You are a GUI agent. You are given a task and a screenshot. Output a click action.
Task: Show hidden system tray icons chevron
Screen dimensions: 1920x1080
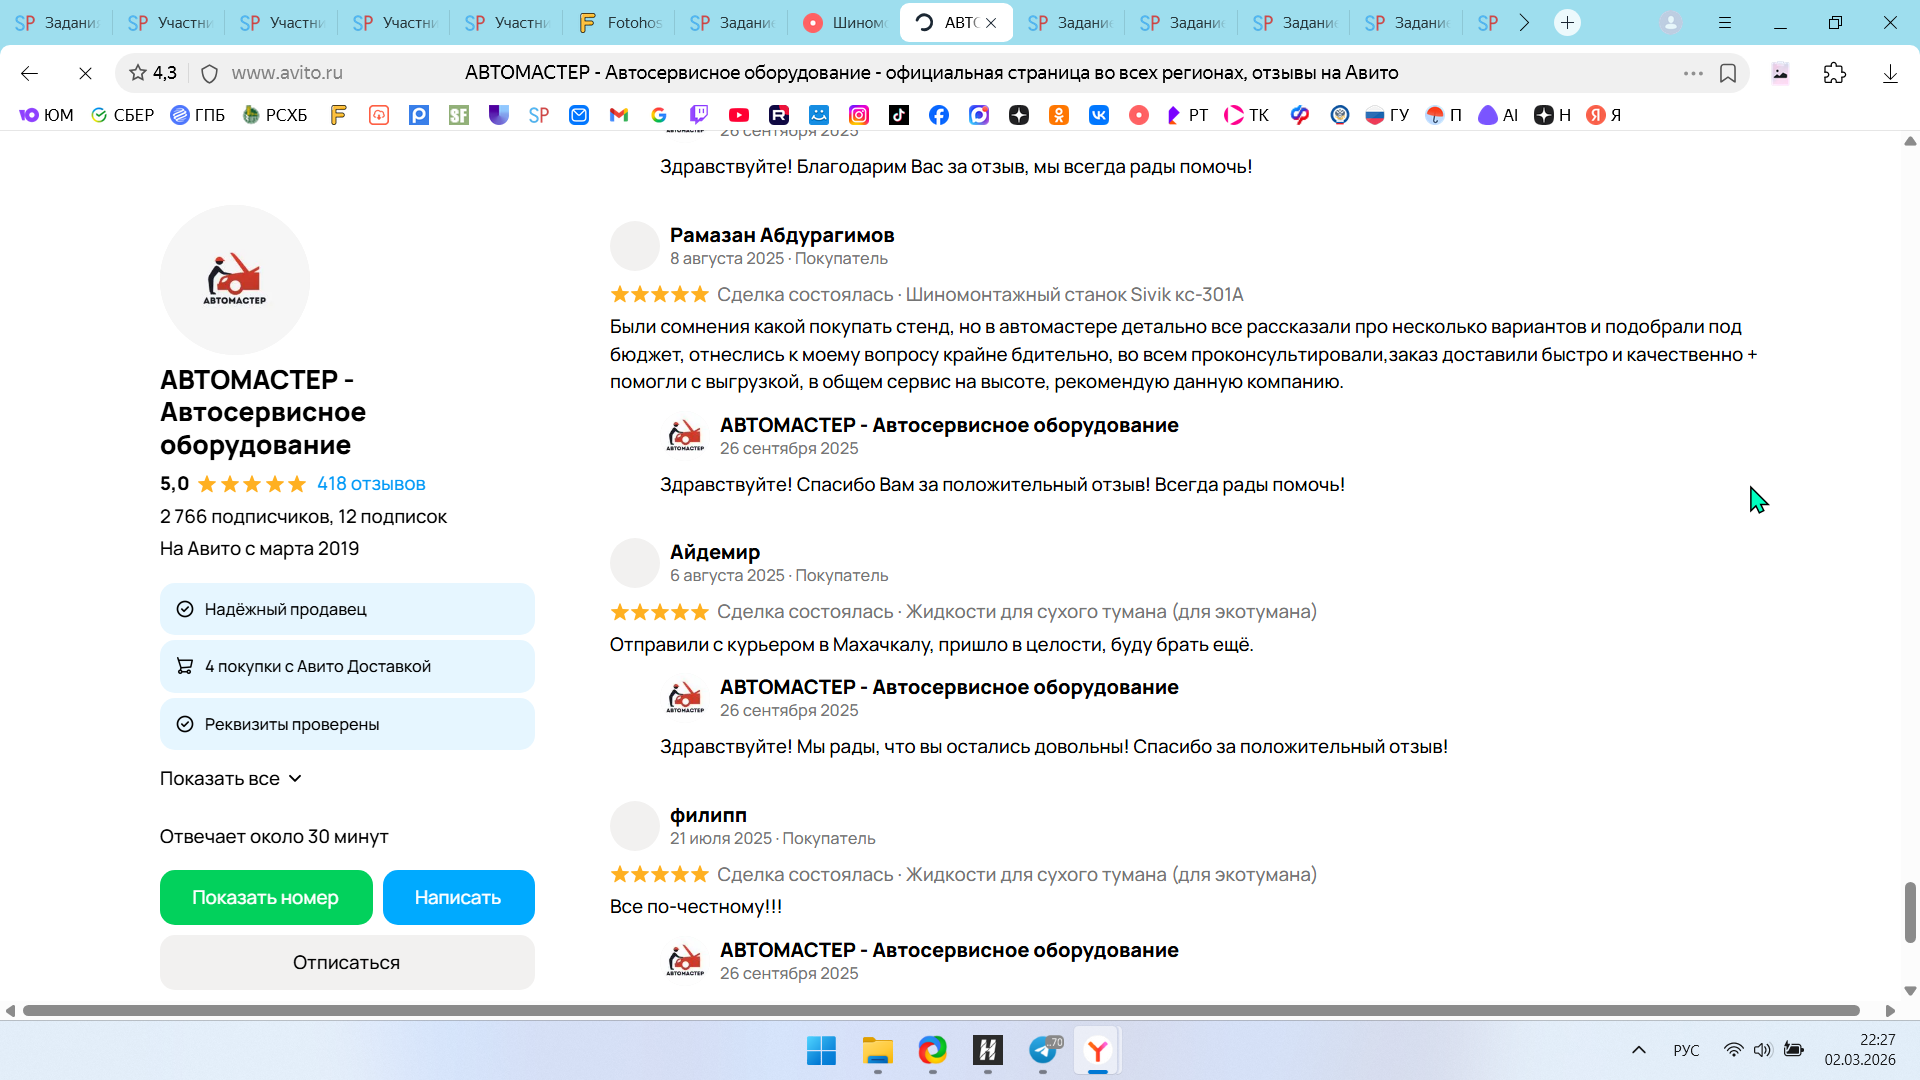click(x=1638, y=1050)
